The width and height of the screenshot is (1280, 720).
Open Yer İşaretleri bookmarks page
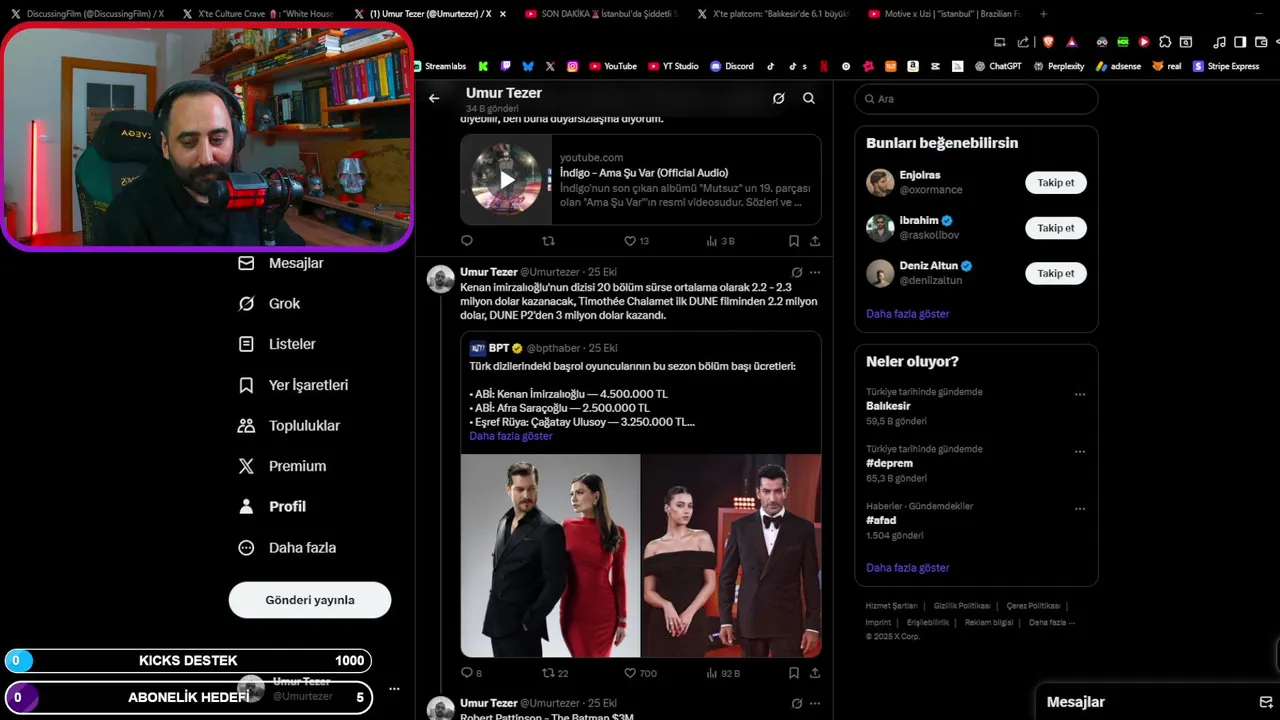point(293,385)
